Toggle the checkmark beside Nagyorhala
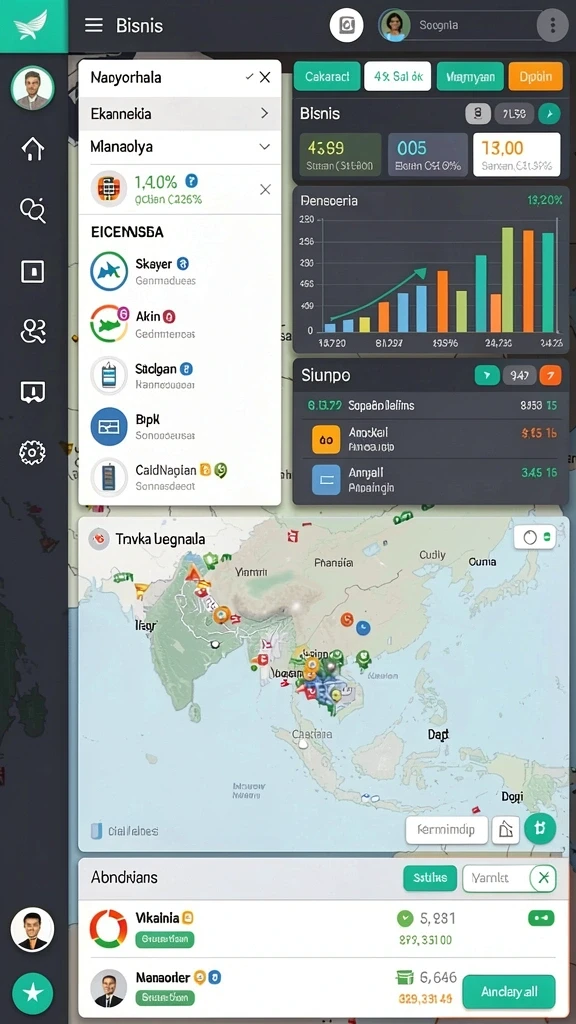This screenshot has width=576, height=1024. click(x=249, y=77)
